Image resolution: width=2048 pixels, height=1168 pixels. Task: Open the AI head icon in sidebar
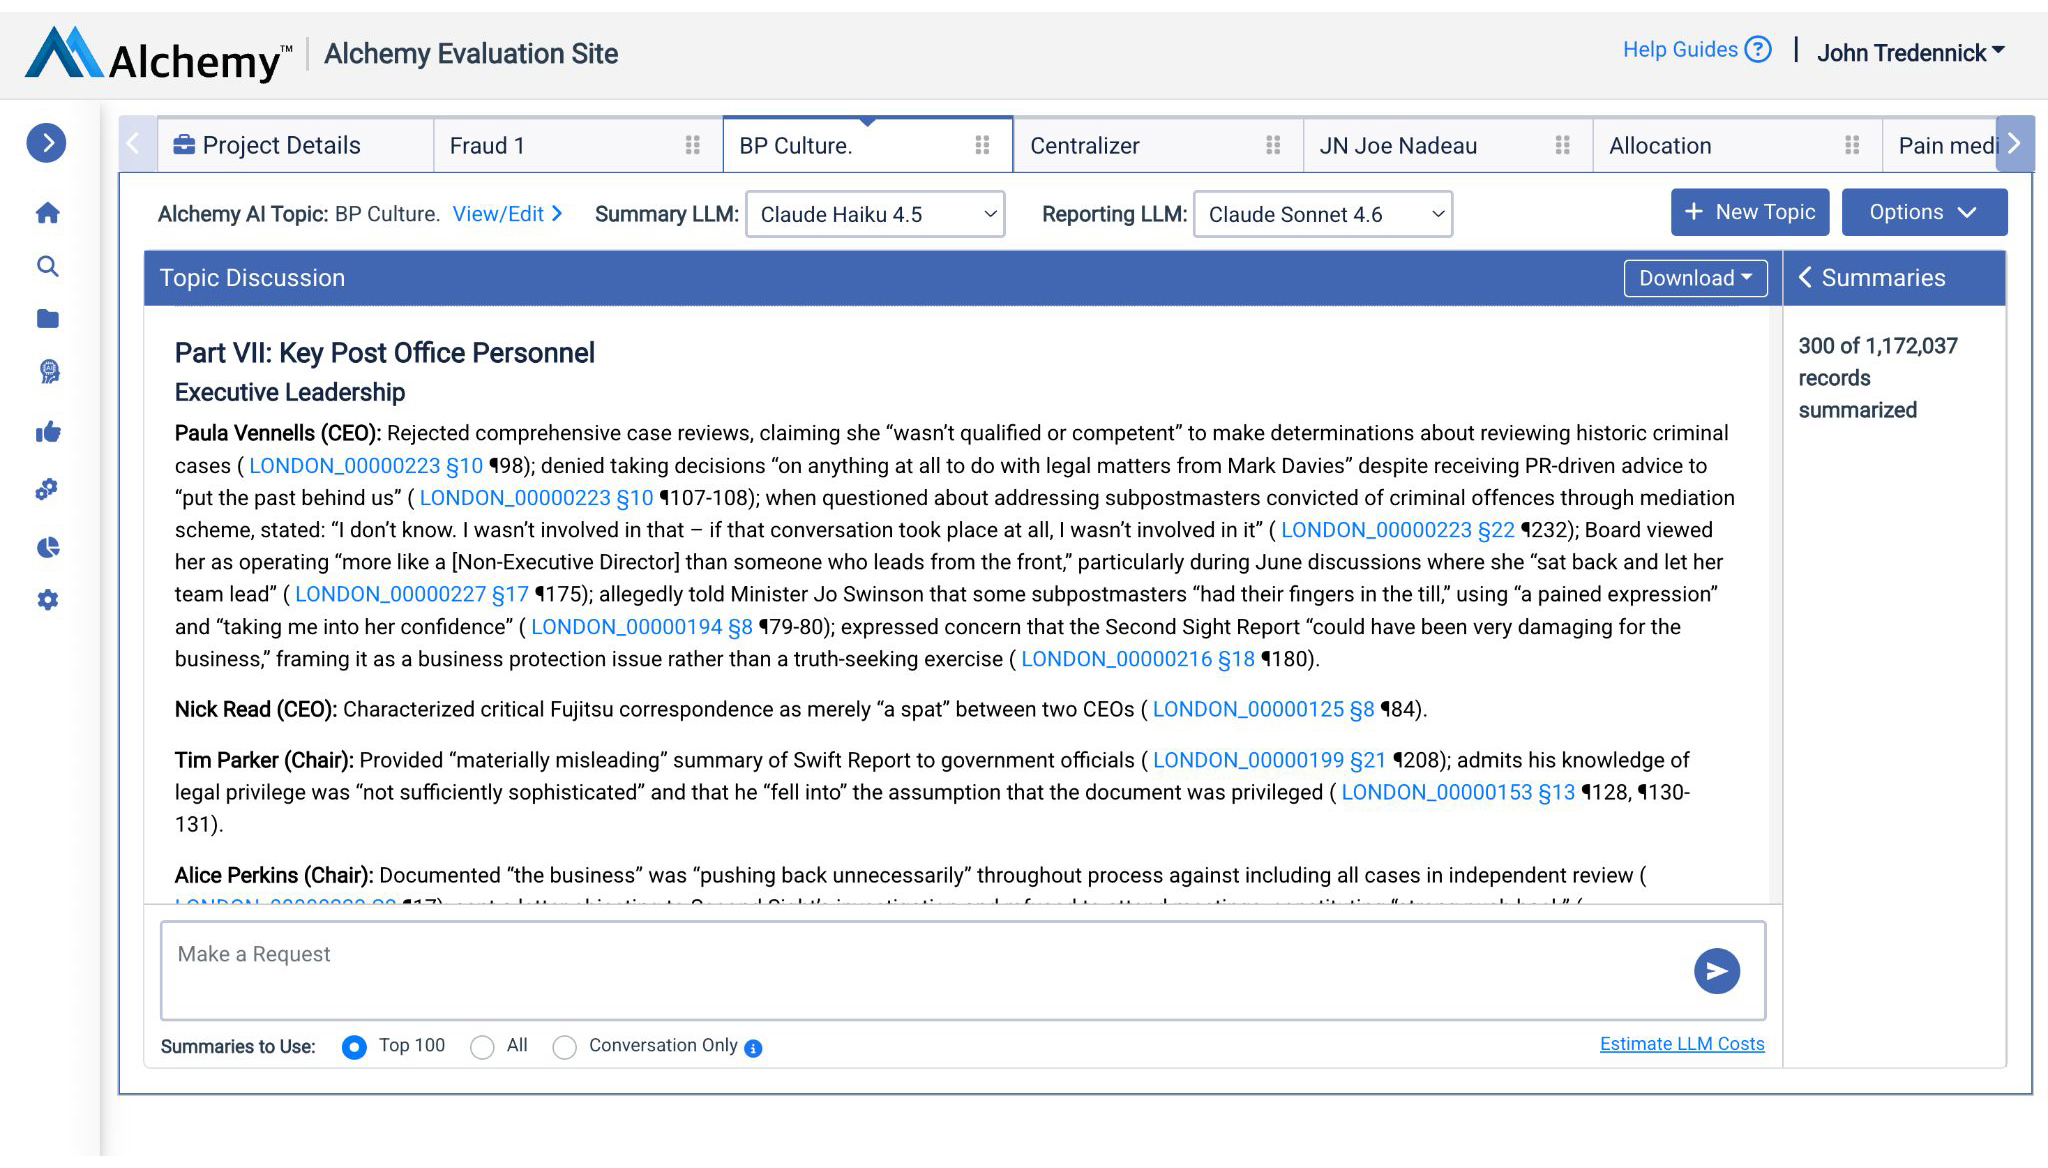pos(48,372)
